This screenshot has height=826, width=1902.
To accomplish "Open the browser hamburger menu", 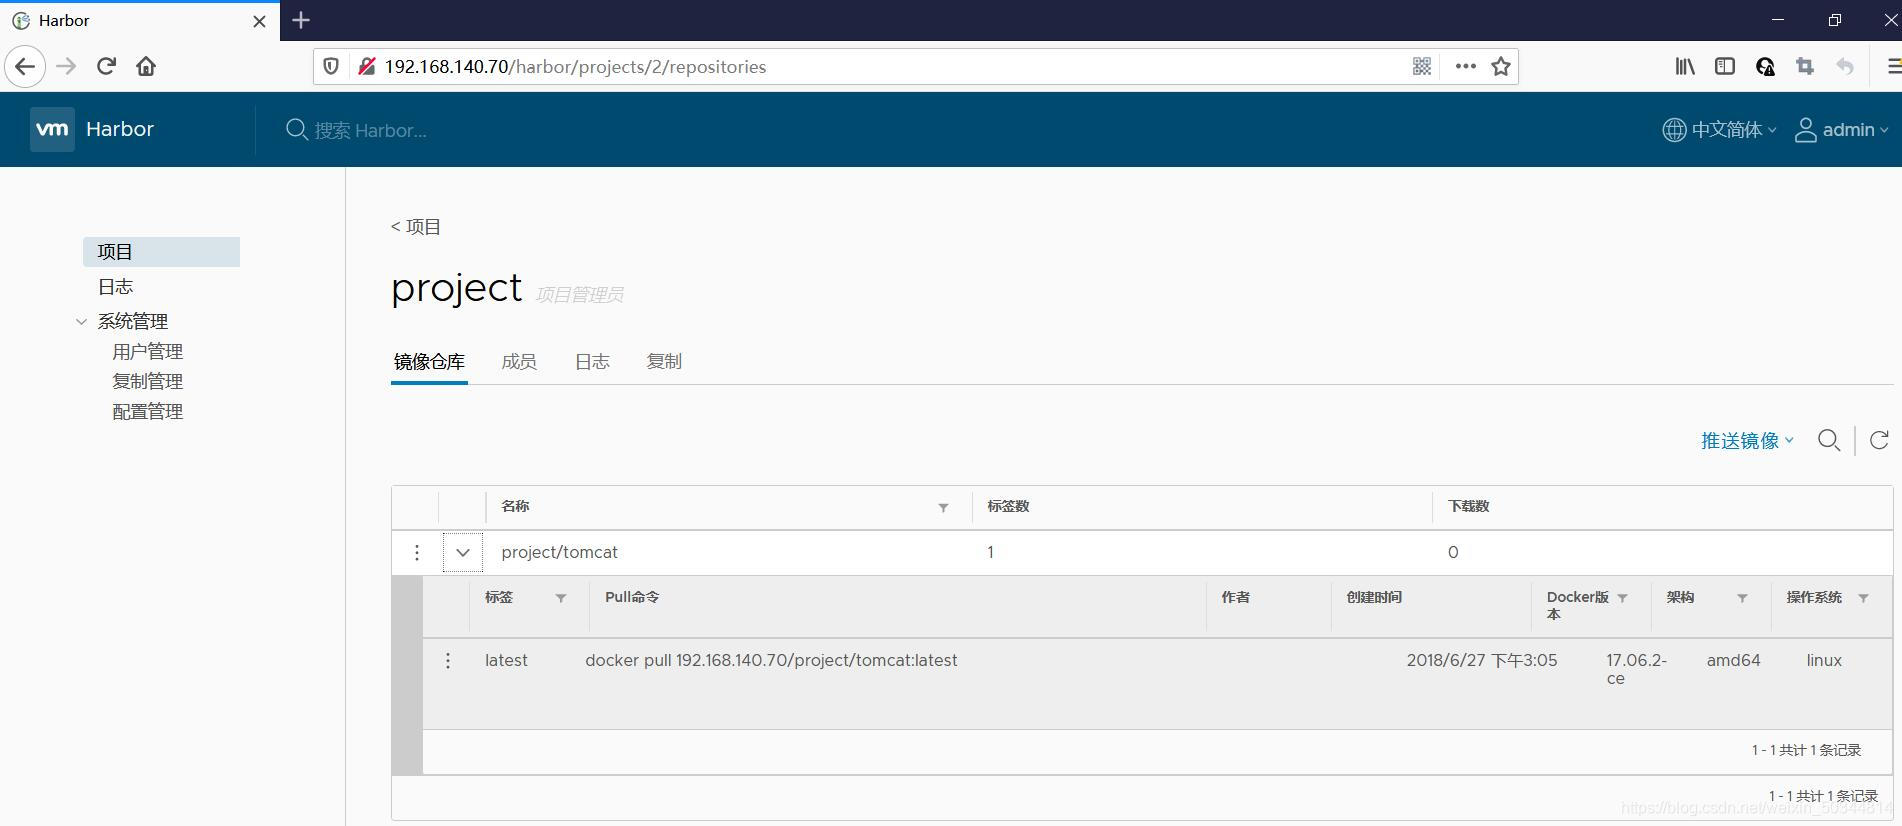I will 1893,67.
